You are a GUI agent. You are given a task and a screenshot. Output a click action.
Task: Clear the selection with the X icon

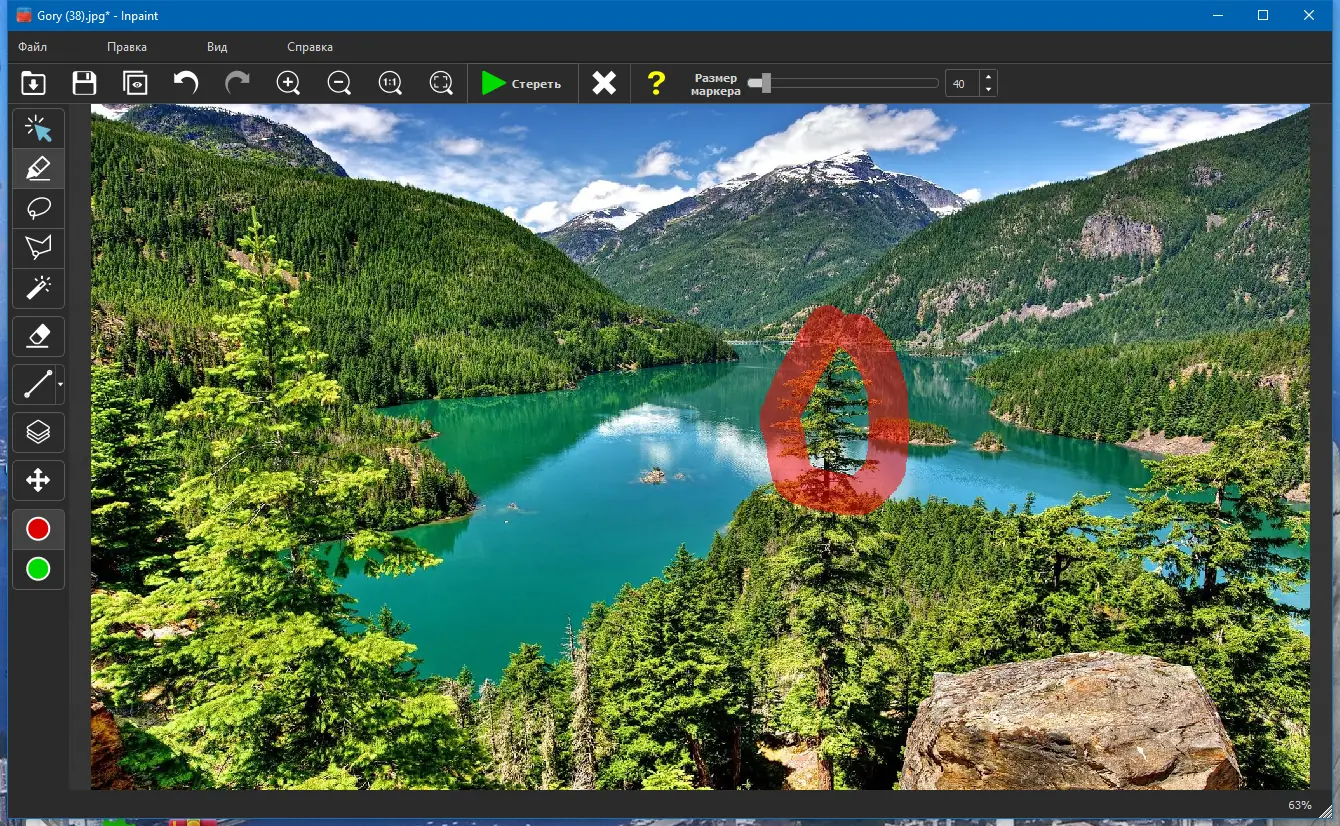click(604, 83)
